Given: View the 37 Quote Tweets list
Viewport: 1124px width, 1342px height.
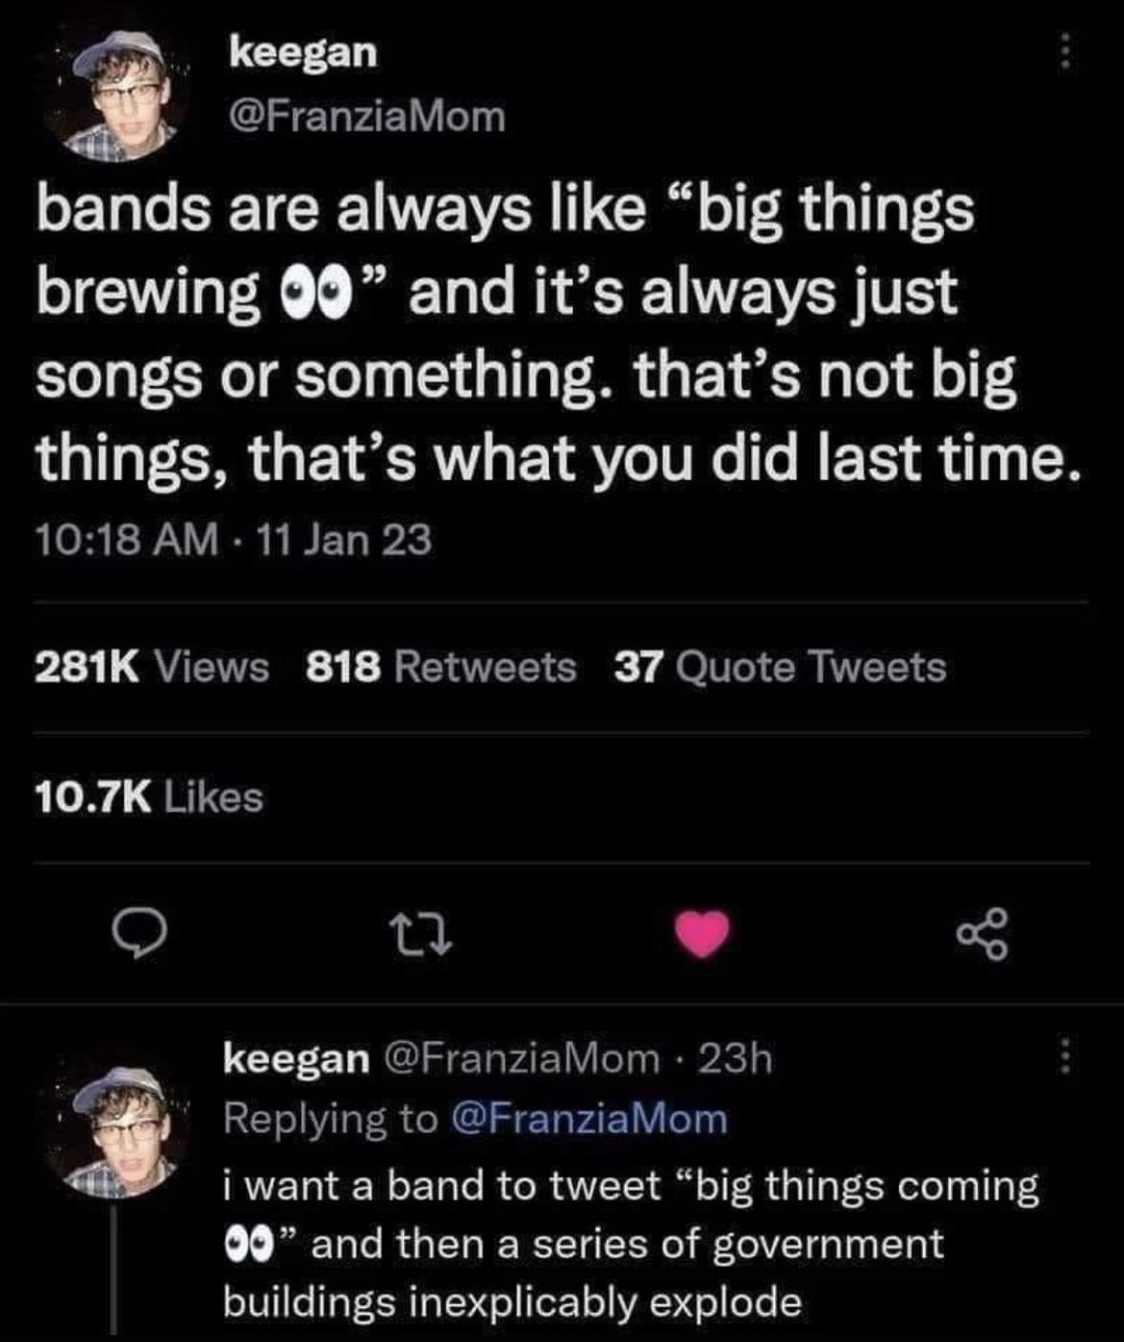Looking at the screenshot, I should [x=779, y=667].
